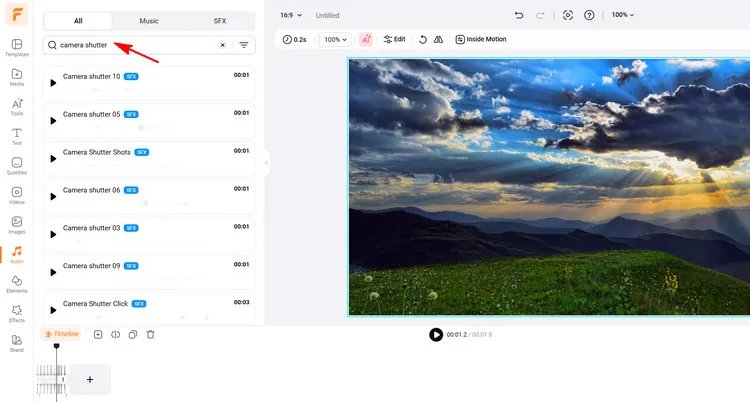Select the Audio sidebar panel

tap(17, 255)
